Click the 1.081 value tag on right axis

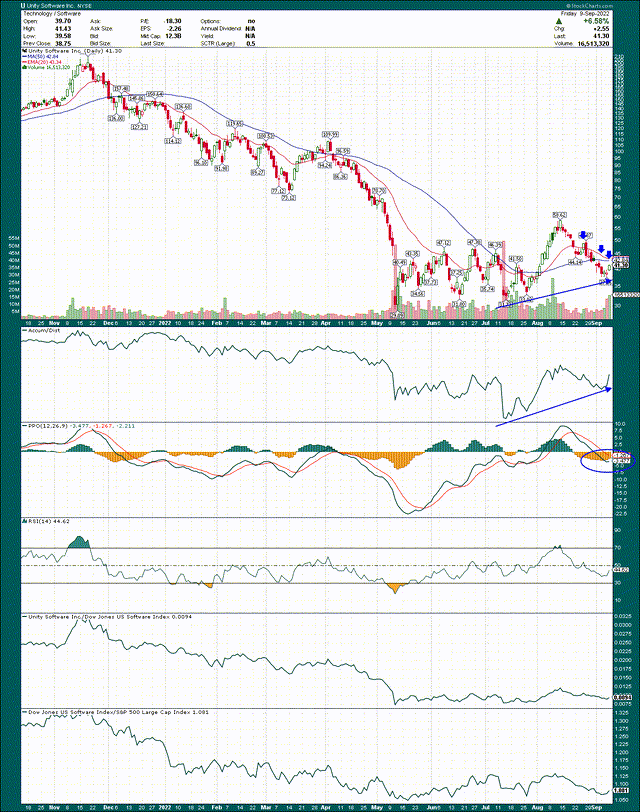click(x=621, y=791)
